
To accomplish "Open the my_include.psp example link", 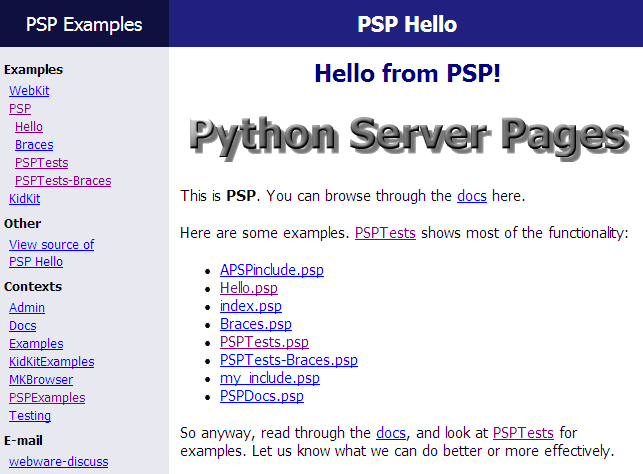I will pos(270,378).
